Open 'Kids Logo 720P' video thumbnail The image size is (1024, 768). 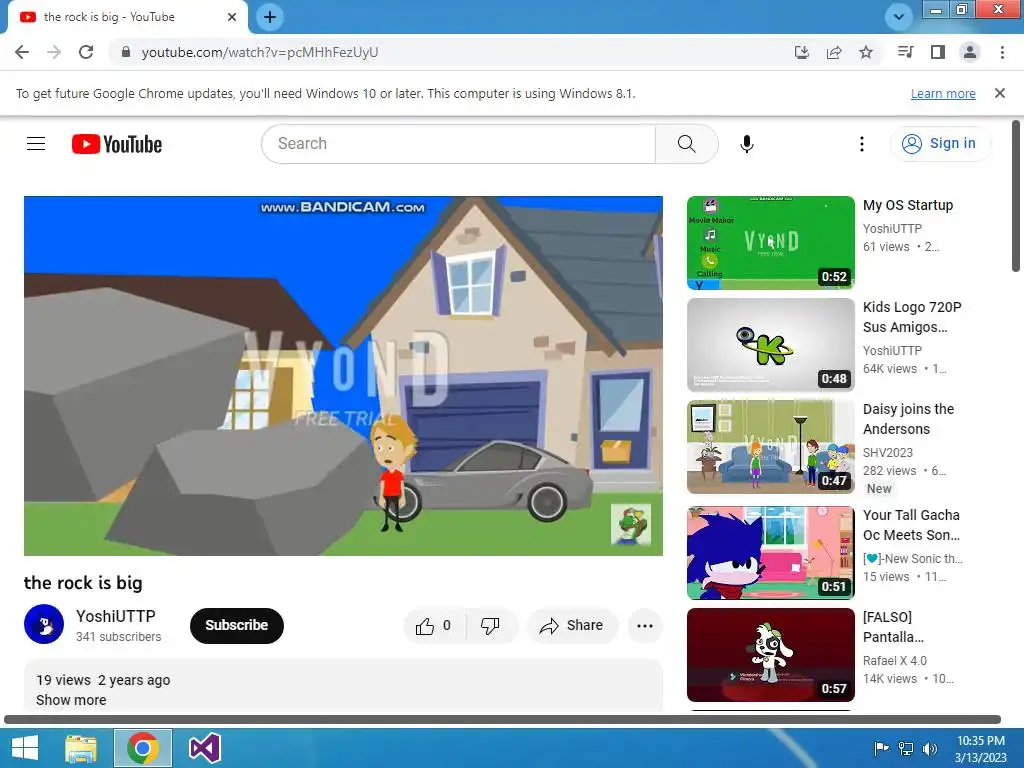(771, 345)
